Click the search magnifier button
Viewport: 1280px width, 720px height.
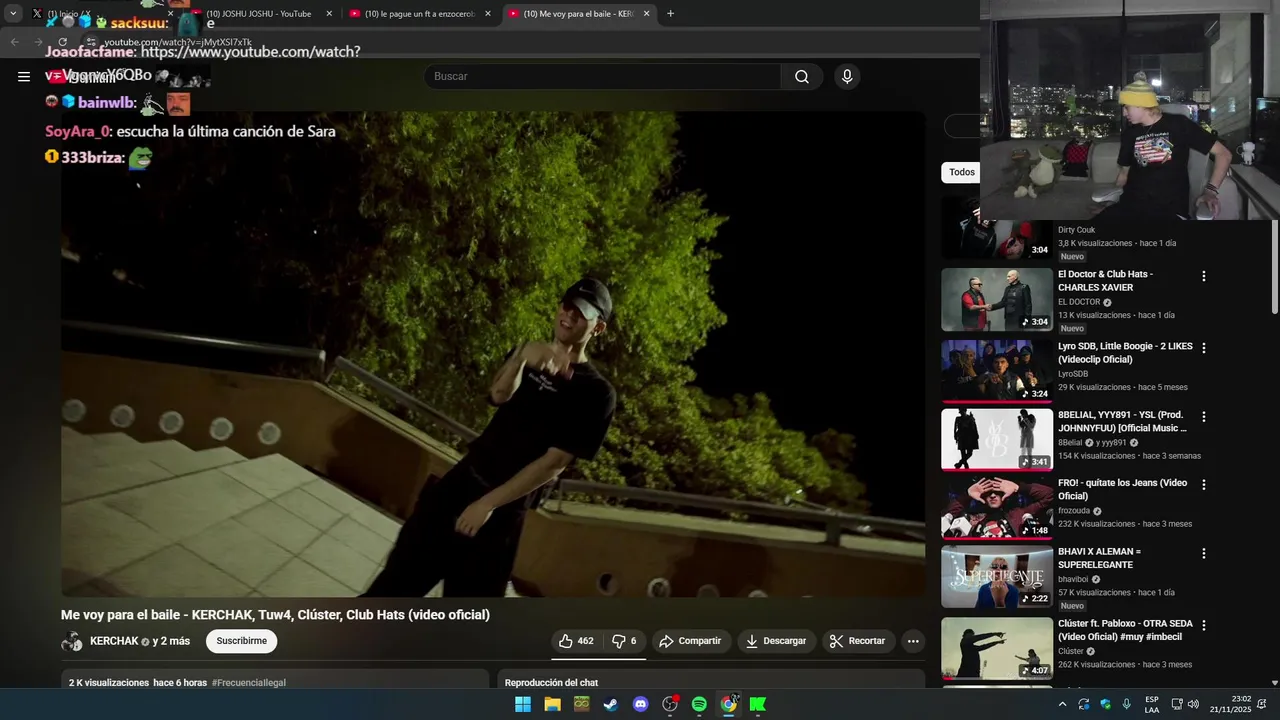[802, 77]
